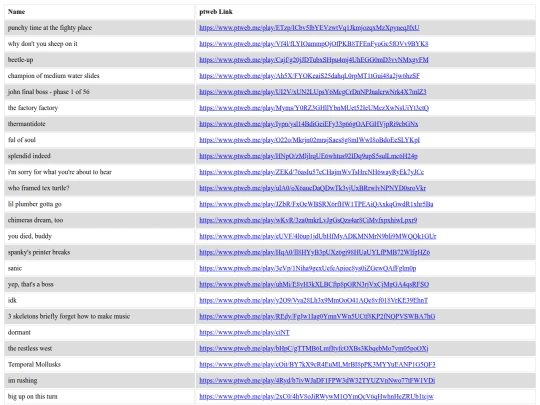Select the name cell 'splendid indeed'
540x405 pixels.
coord(100,156)
